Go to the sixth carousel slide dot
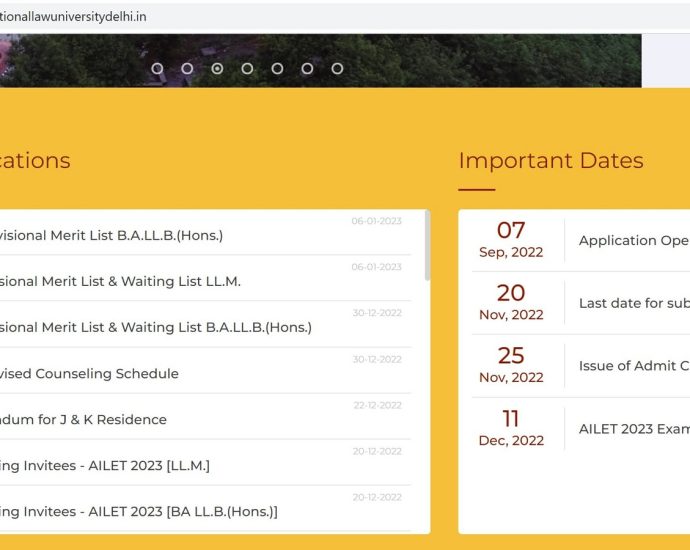 tap(307, 69)
